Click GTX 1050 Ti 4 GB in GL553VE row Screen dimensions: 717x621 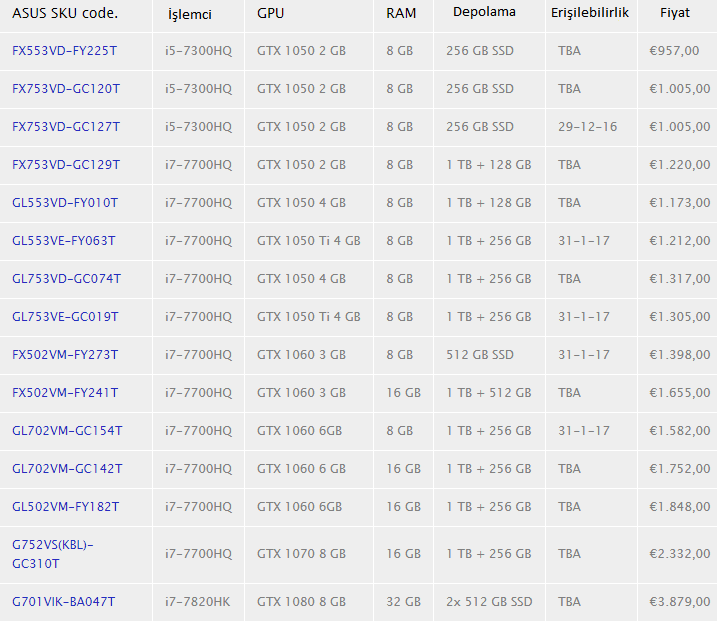coord(309,241)
